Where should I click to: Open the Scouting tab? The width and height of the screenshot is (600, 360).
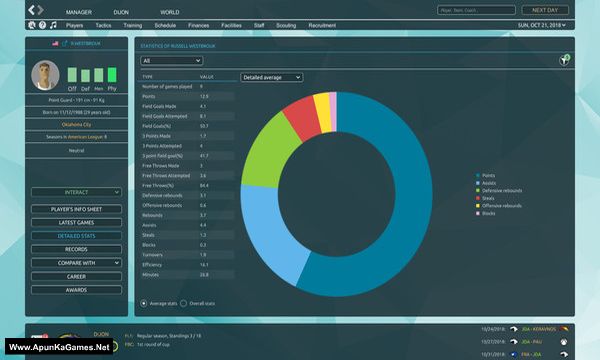(x=286, y=26)
